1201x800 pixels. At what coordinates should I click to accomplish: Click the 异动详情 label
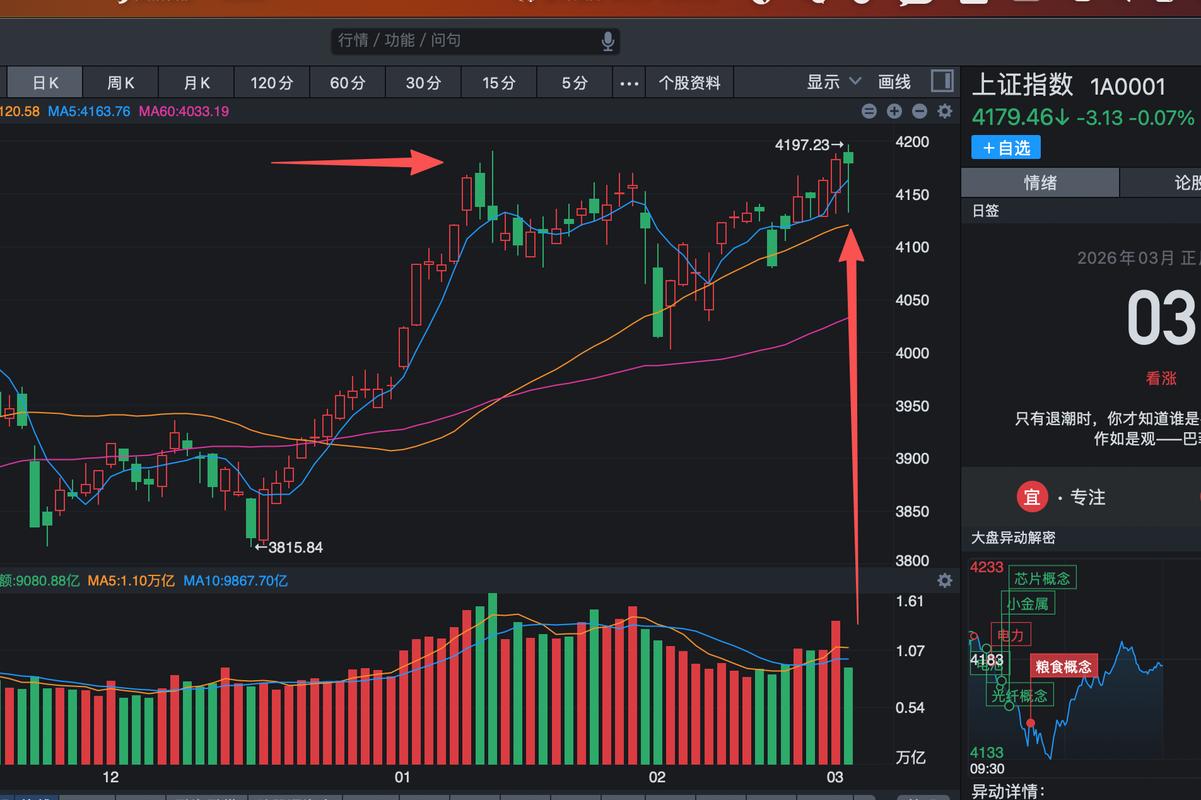point(1007,791)
